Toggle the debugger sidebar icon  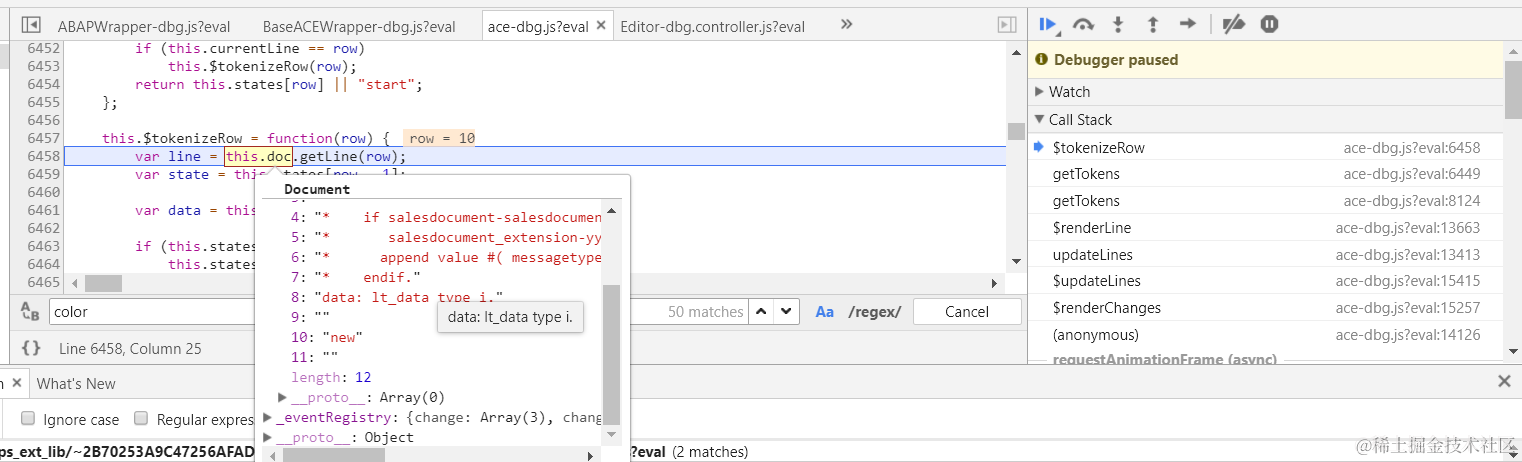pyautogui.click(x=1006, y=24)
